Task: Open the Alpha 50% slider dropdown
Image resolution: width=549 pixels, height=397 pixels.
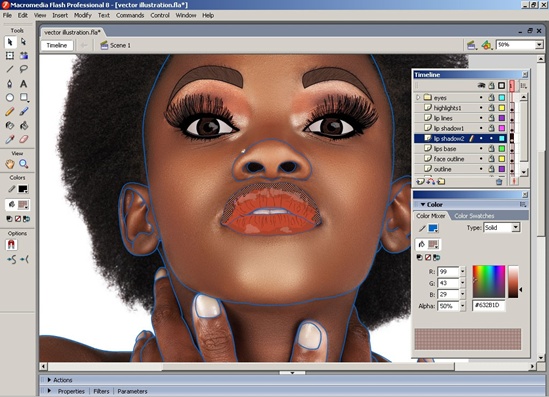Action: pyautogui.click(x=463, y=306)
